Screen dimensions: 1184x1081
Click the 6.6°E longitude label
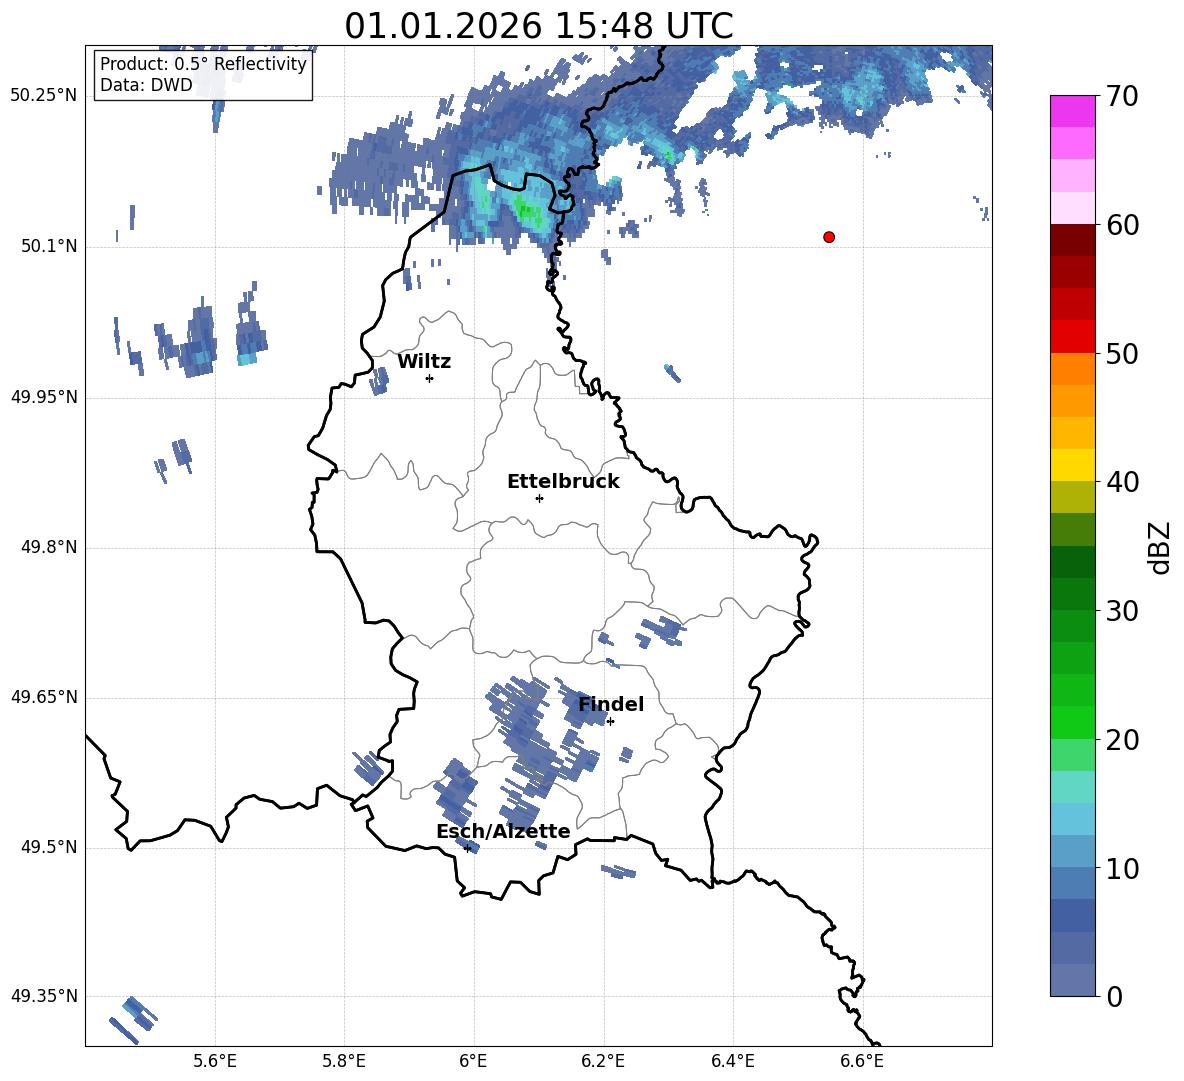862,1061
